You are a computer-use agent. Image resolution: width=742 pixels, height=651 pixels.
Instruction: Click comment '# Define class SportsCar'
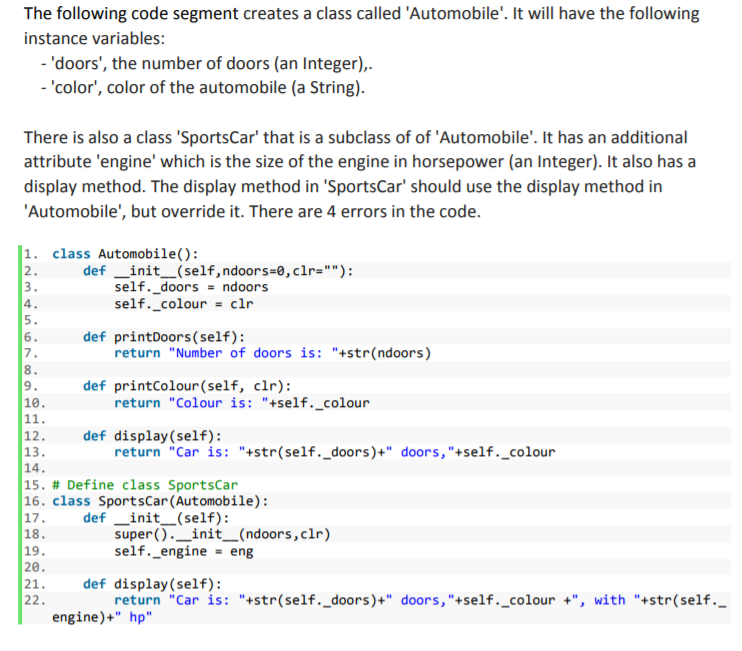point(145,485)
